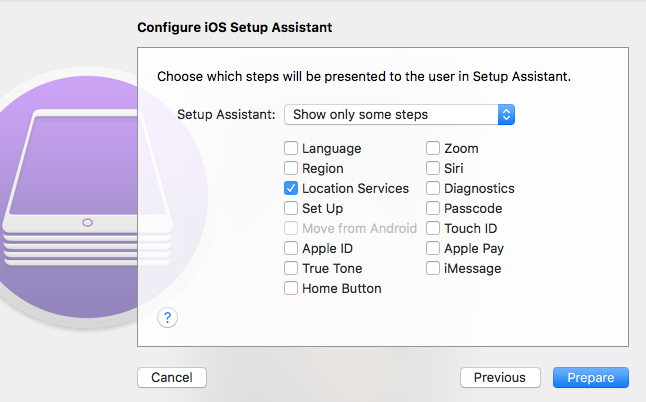Check the Home Button option

291,288
